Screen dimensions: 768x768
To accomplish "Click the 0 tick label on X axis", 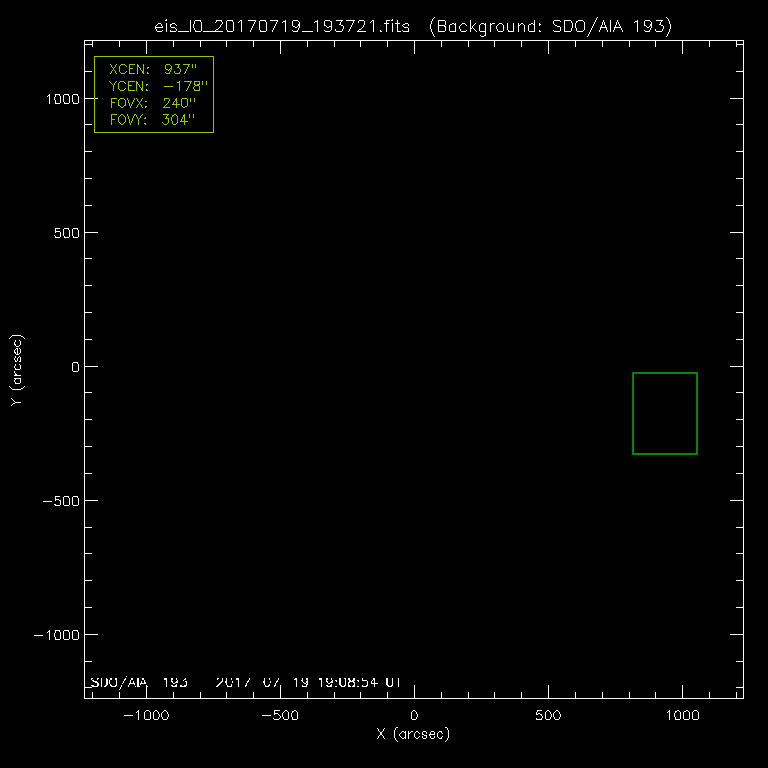I will click(414, 716).
